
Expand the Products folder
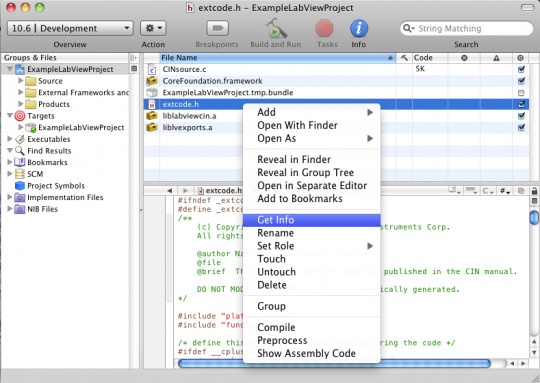point(21,104)
